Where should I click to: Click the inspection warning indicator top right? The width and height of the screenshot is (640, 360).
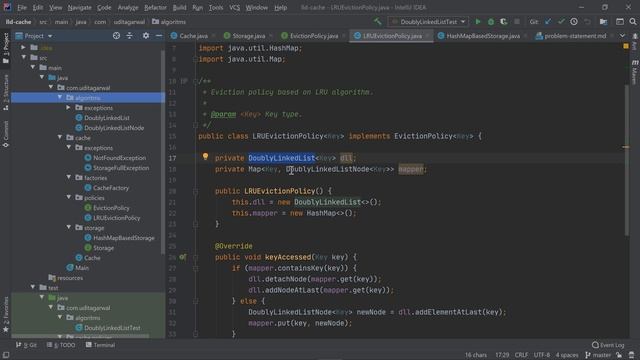pos(626,47)
